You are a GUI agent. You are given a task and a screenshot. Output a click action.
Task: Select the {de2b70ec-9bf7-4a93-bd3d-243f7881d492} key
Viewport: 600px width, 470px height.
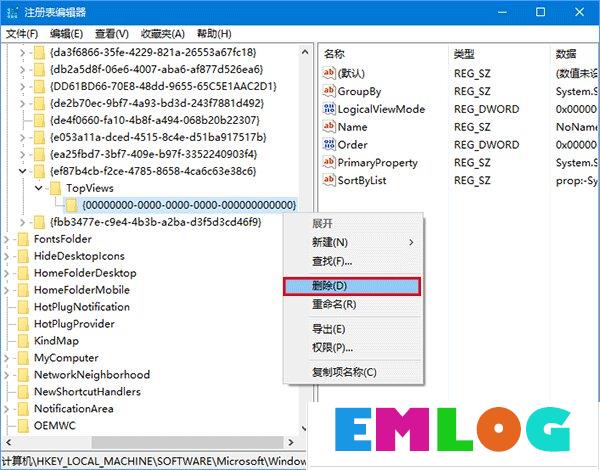(x=157, y=103)
